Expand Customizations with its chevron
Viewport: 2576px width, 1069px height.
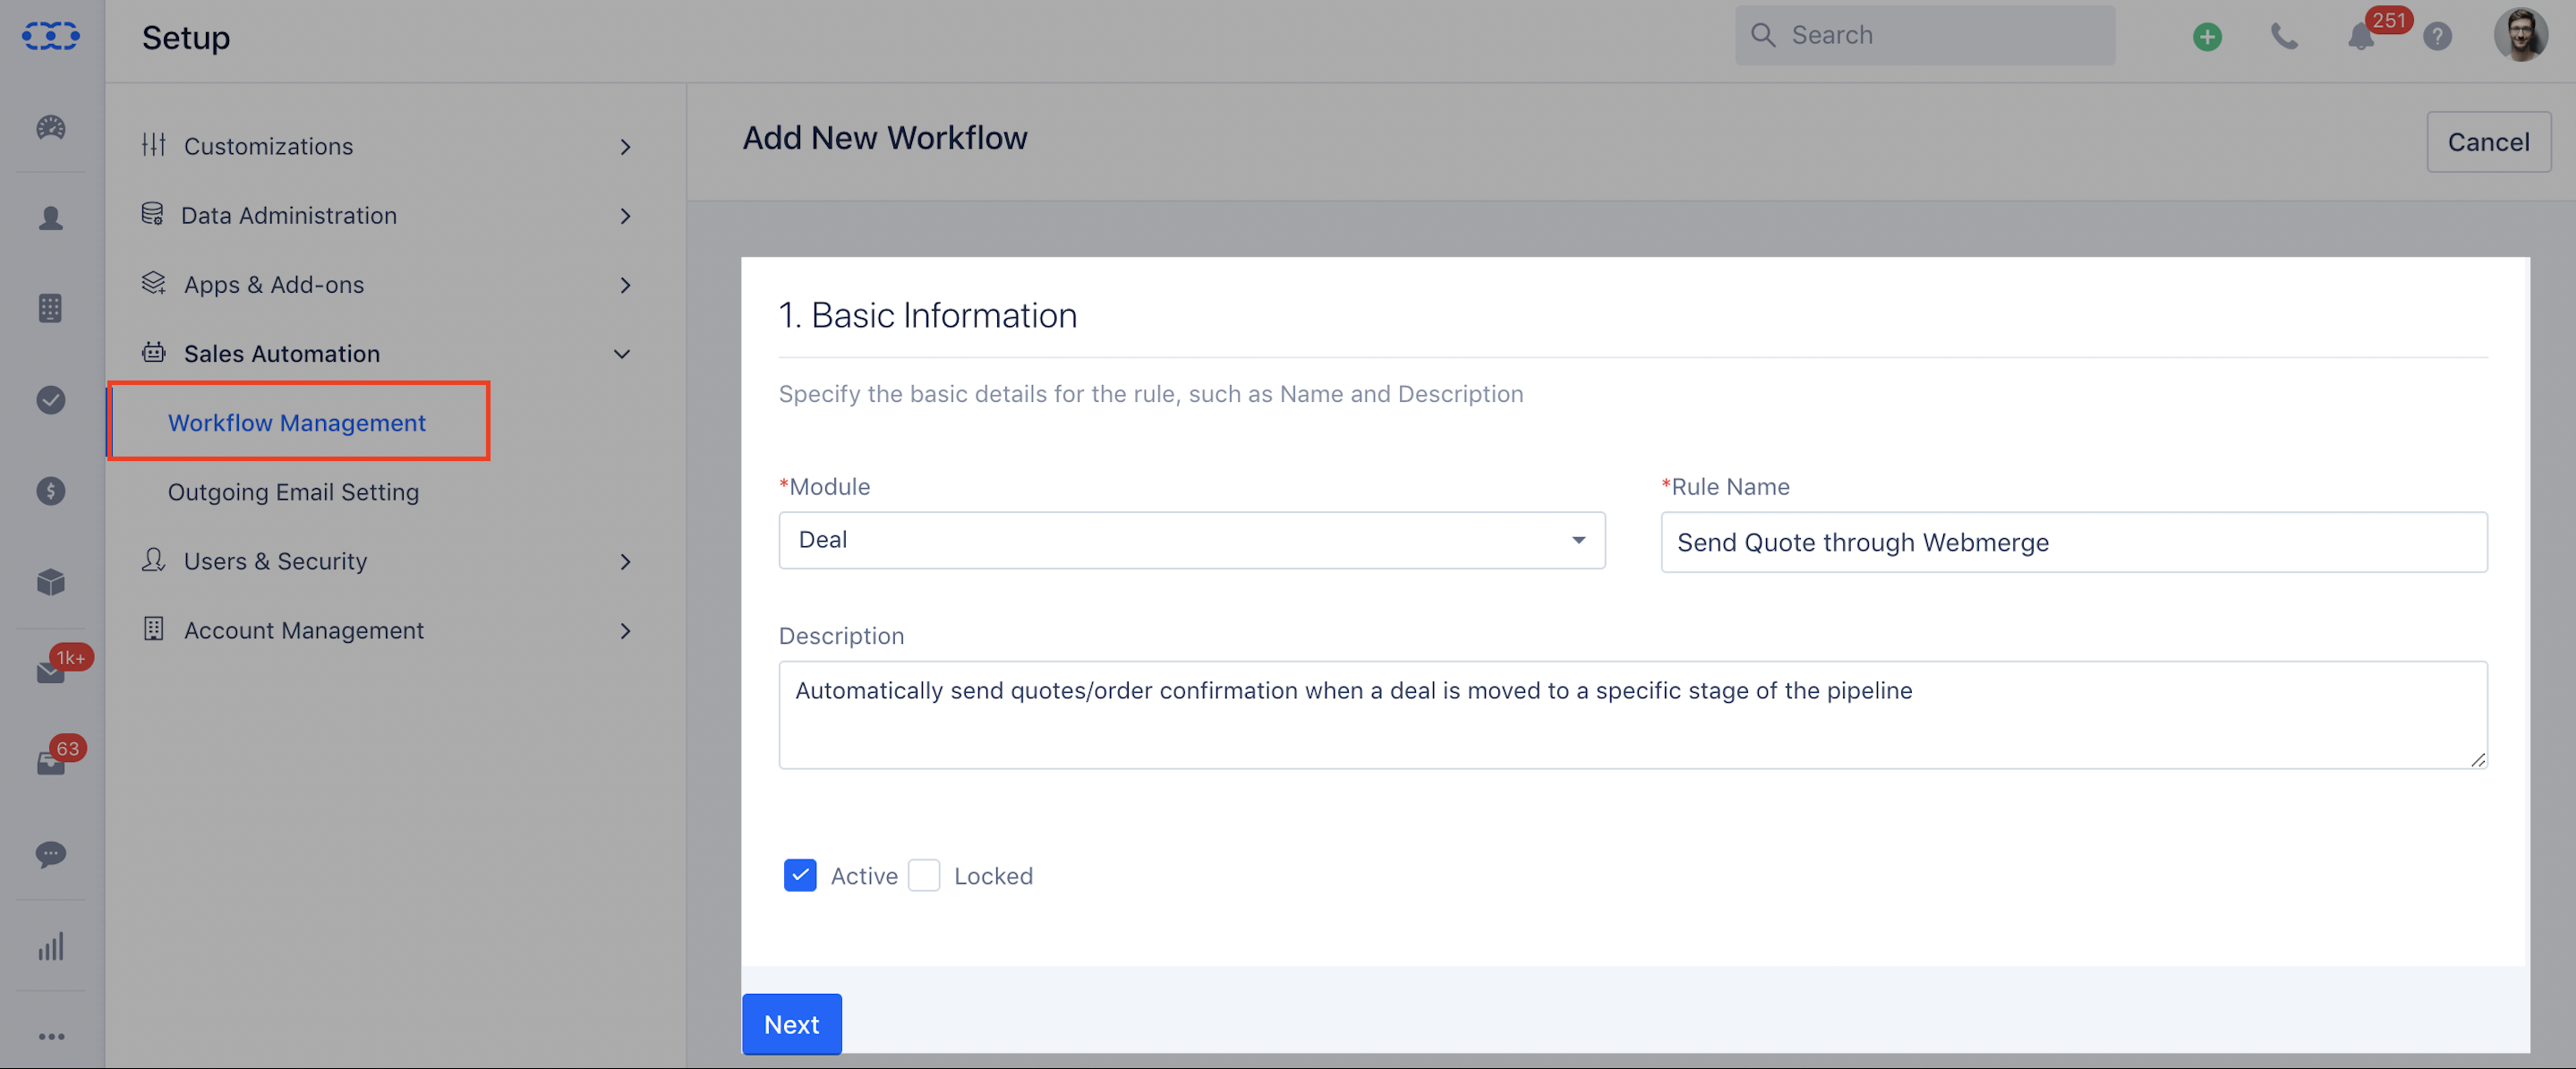pyautogui.click(x=625, y=147)
